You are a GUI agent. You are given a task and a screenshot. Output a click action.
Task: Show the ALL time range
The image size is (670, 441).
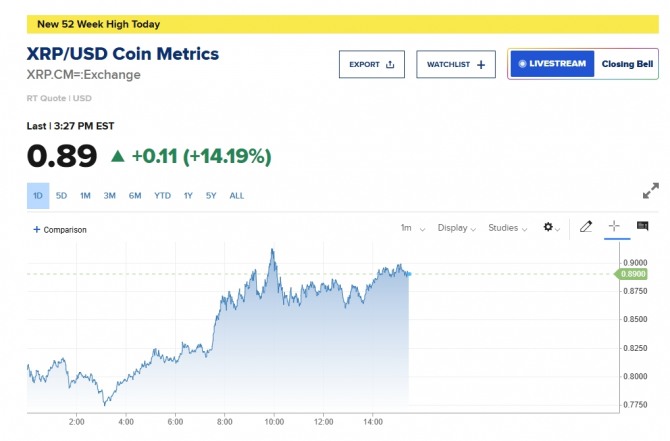237,196
